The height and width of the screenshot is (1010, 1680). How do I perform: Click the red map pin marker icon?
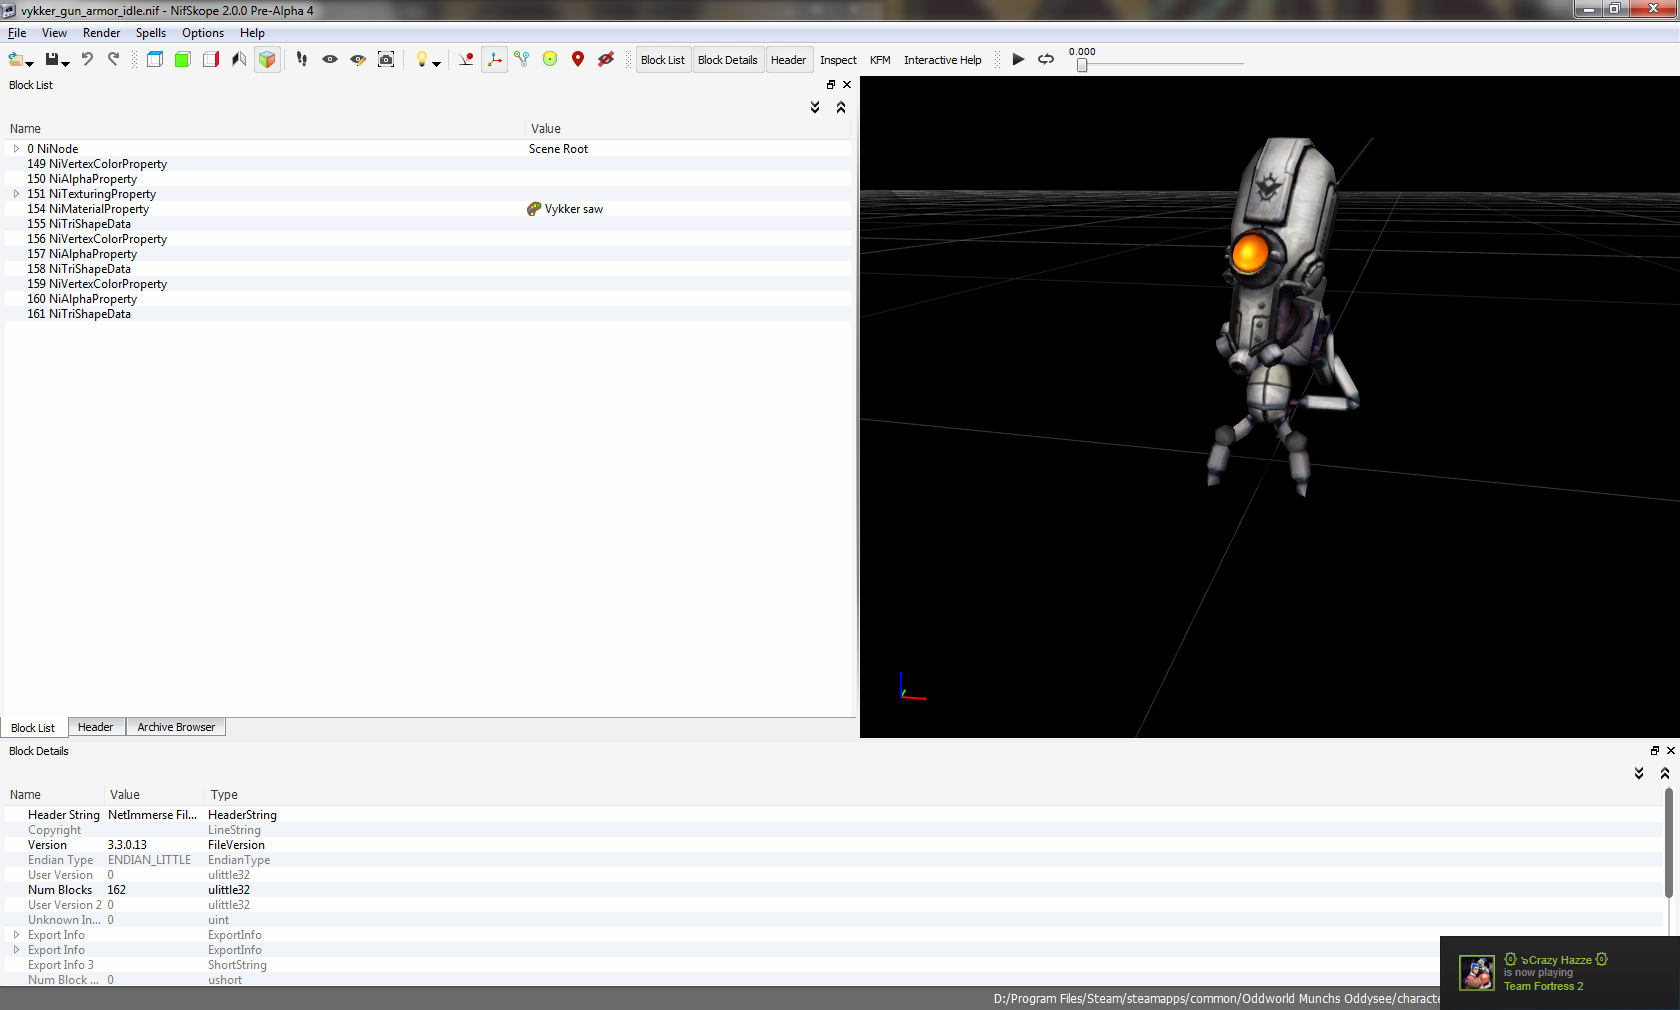(578, 60)
